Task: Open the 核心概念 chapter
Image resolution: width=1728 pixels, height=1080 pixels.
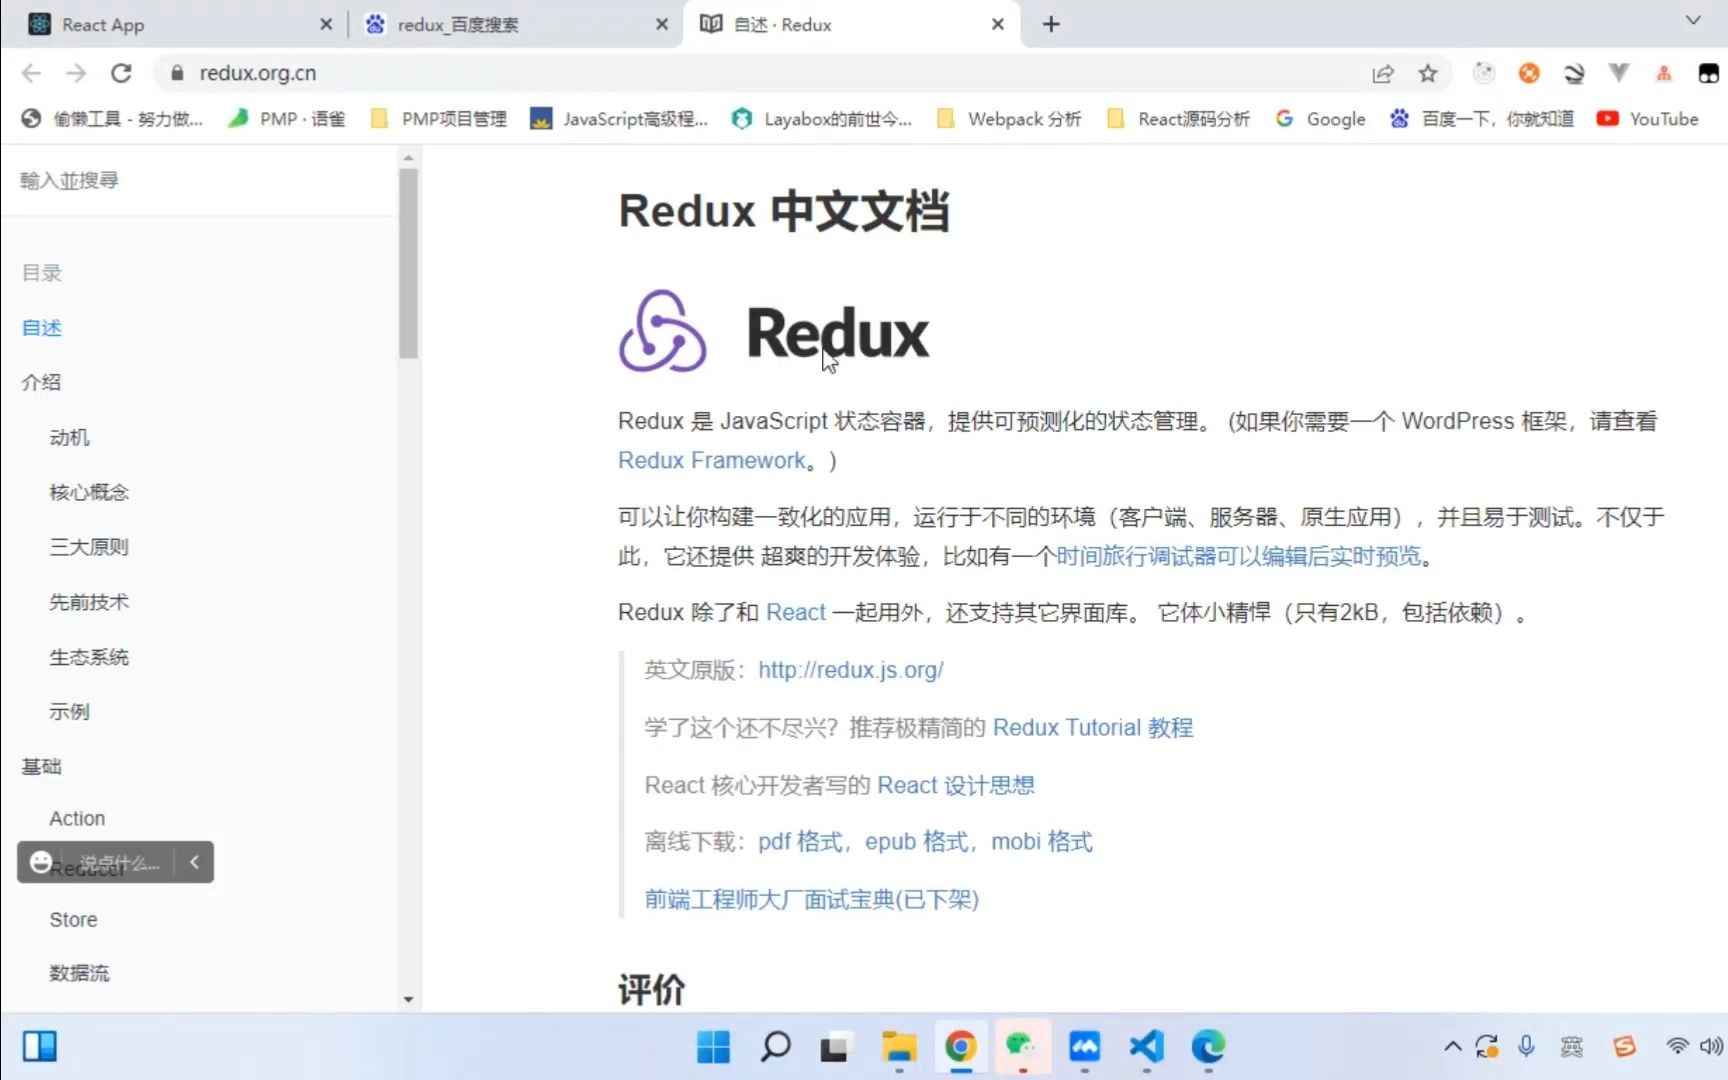Action: coord(89,492)
